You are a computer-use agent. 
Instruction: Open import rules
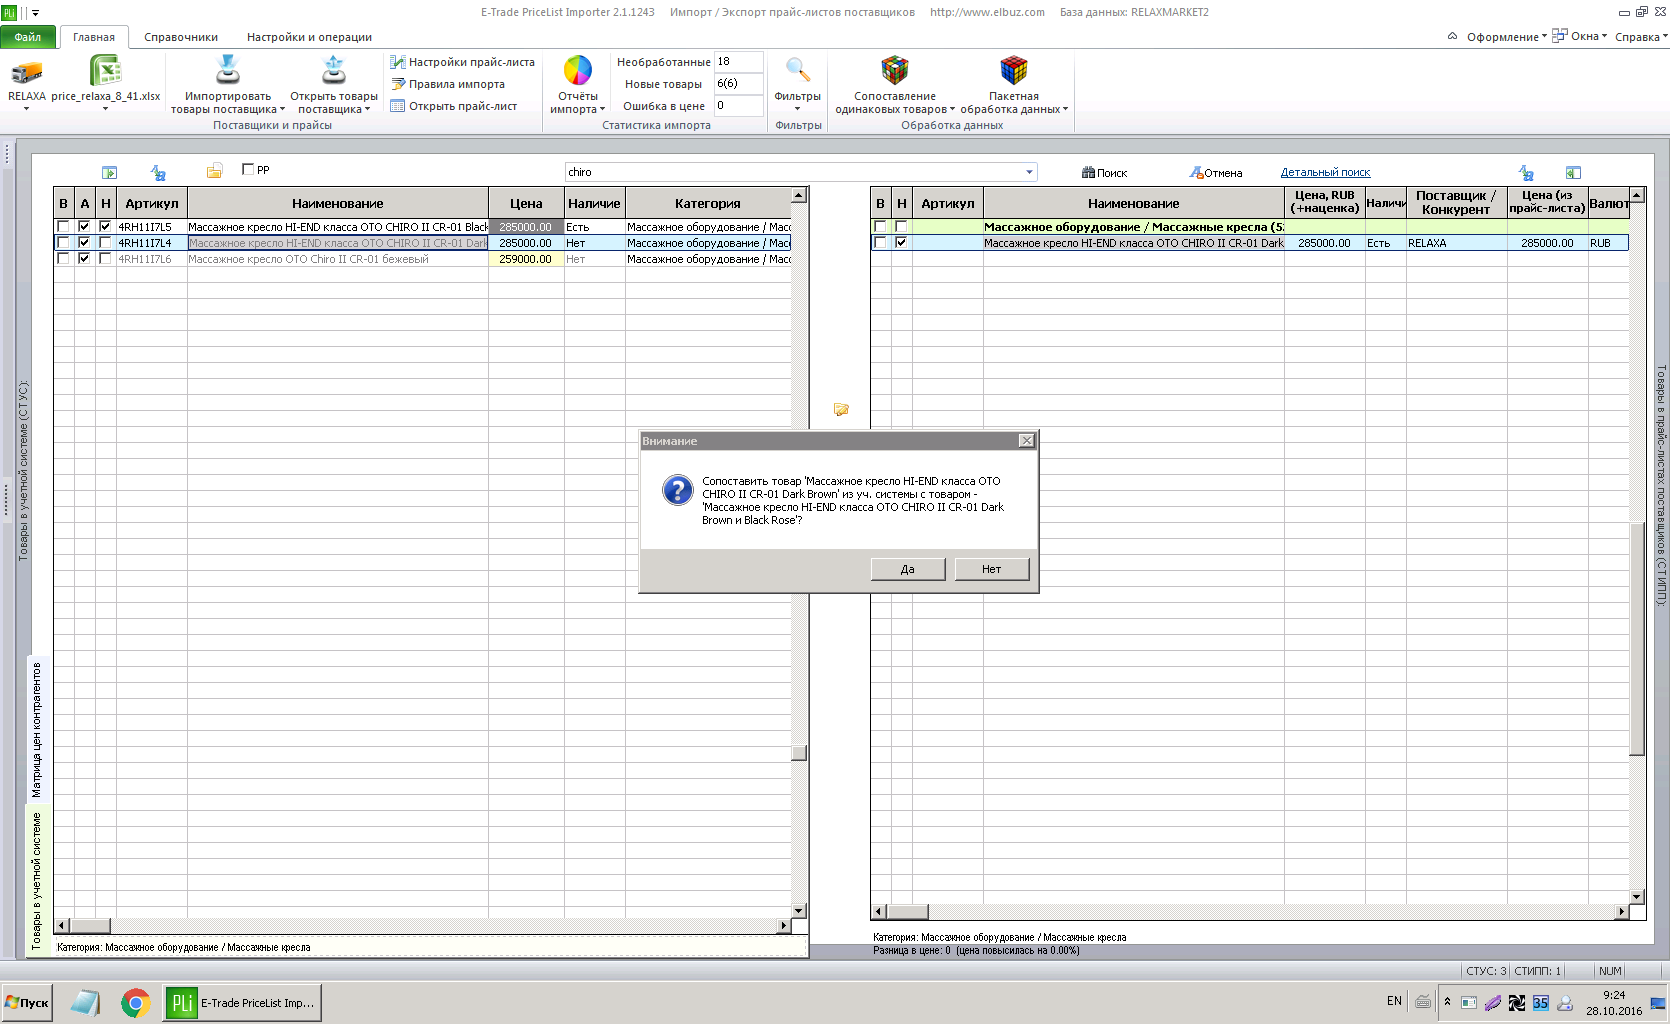pyautogui.click(x=448, y=84)
